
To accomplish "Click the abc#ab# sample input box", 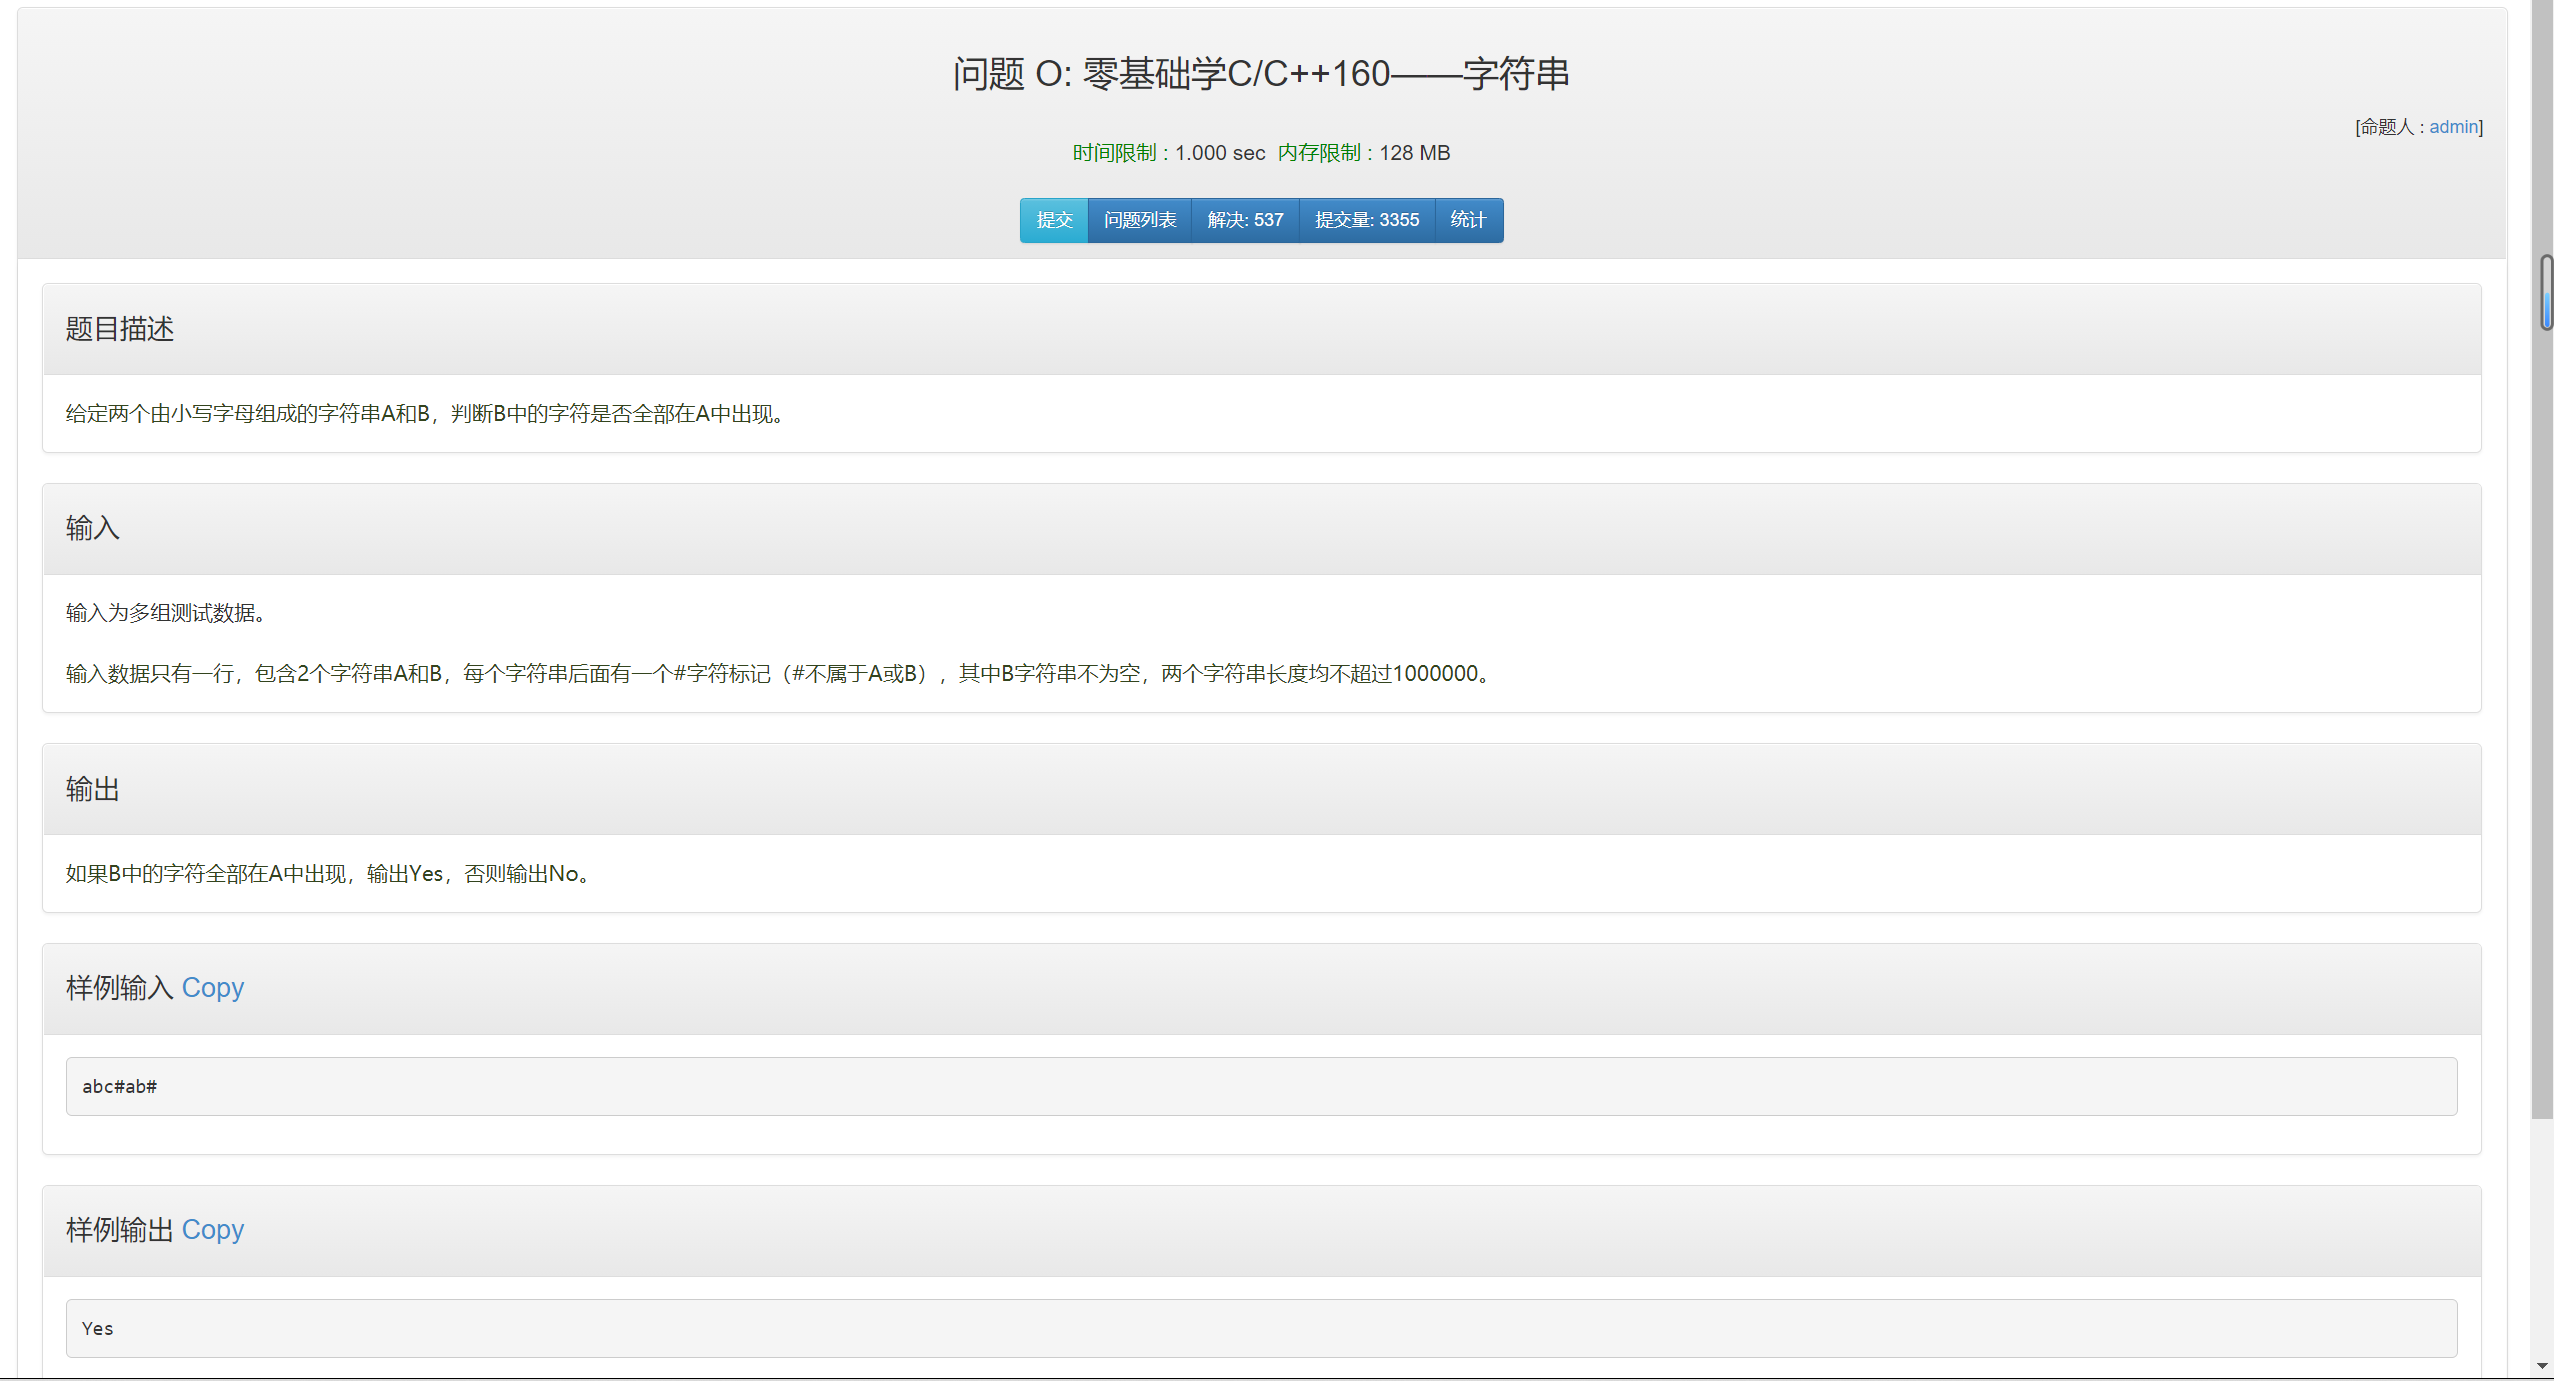I will [1260, 1086].
